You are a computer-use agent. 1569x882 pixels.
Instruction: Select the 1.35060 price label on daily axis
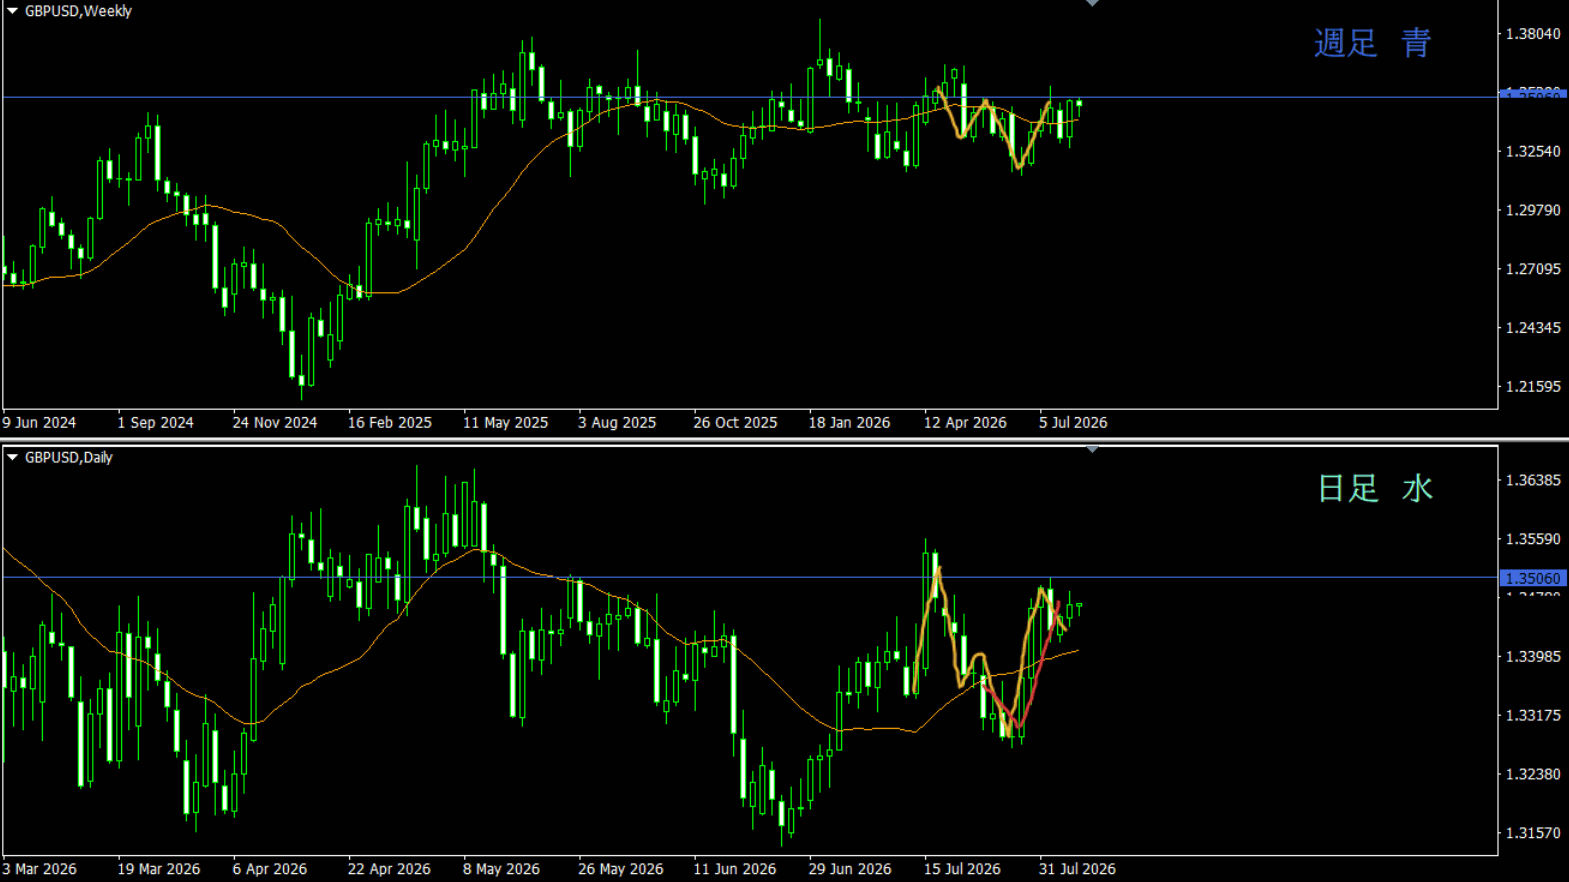[1532, 578]
